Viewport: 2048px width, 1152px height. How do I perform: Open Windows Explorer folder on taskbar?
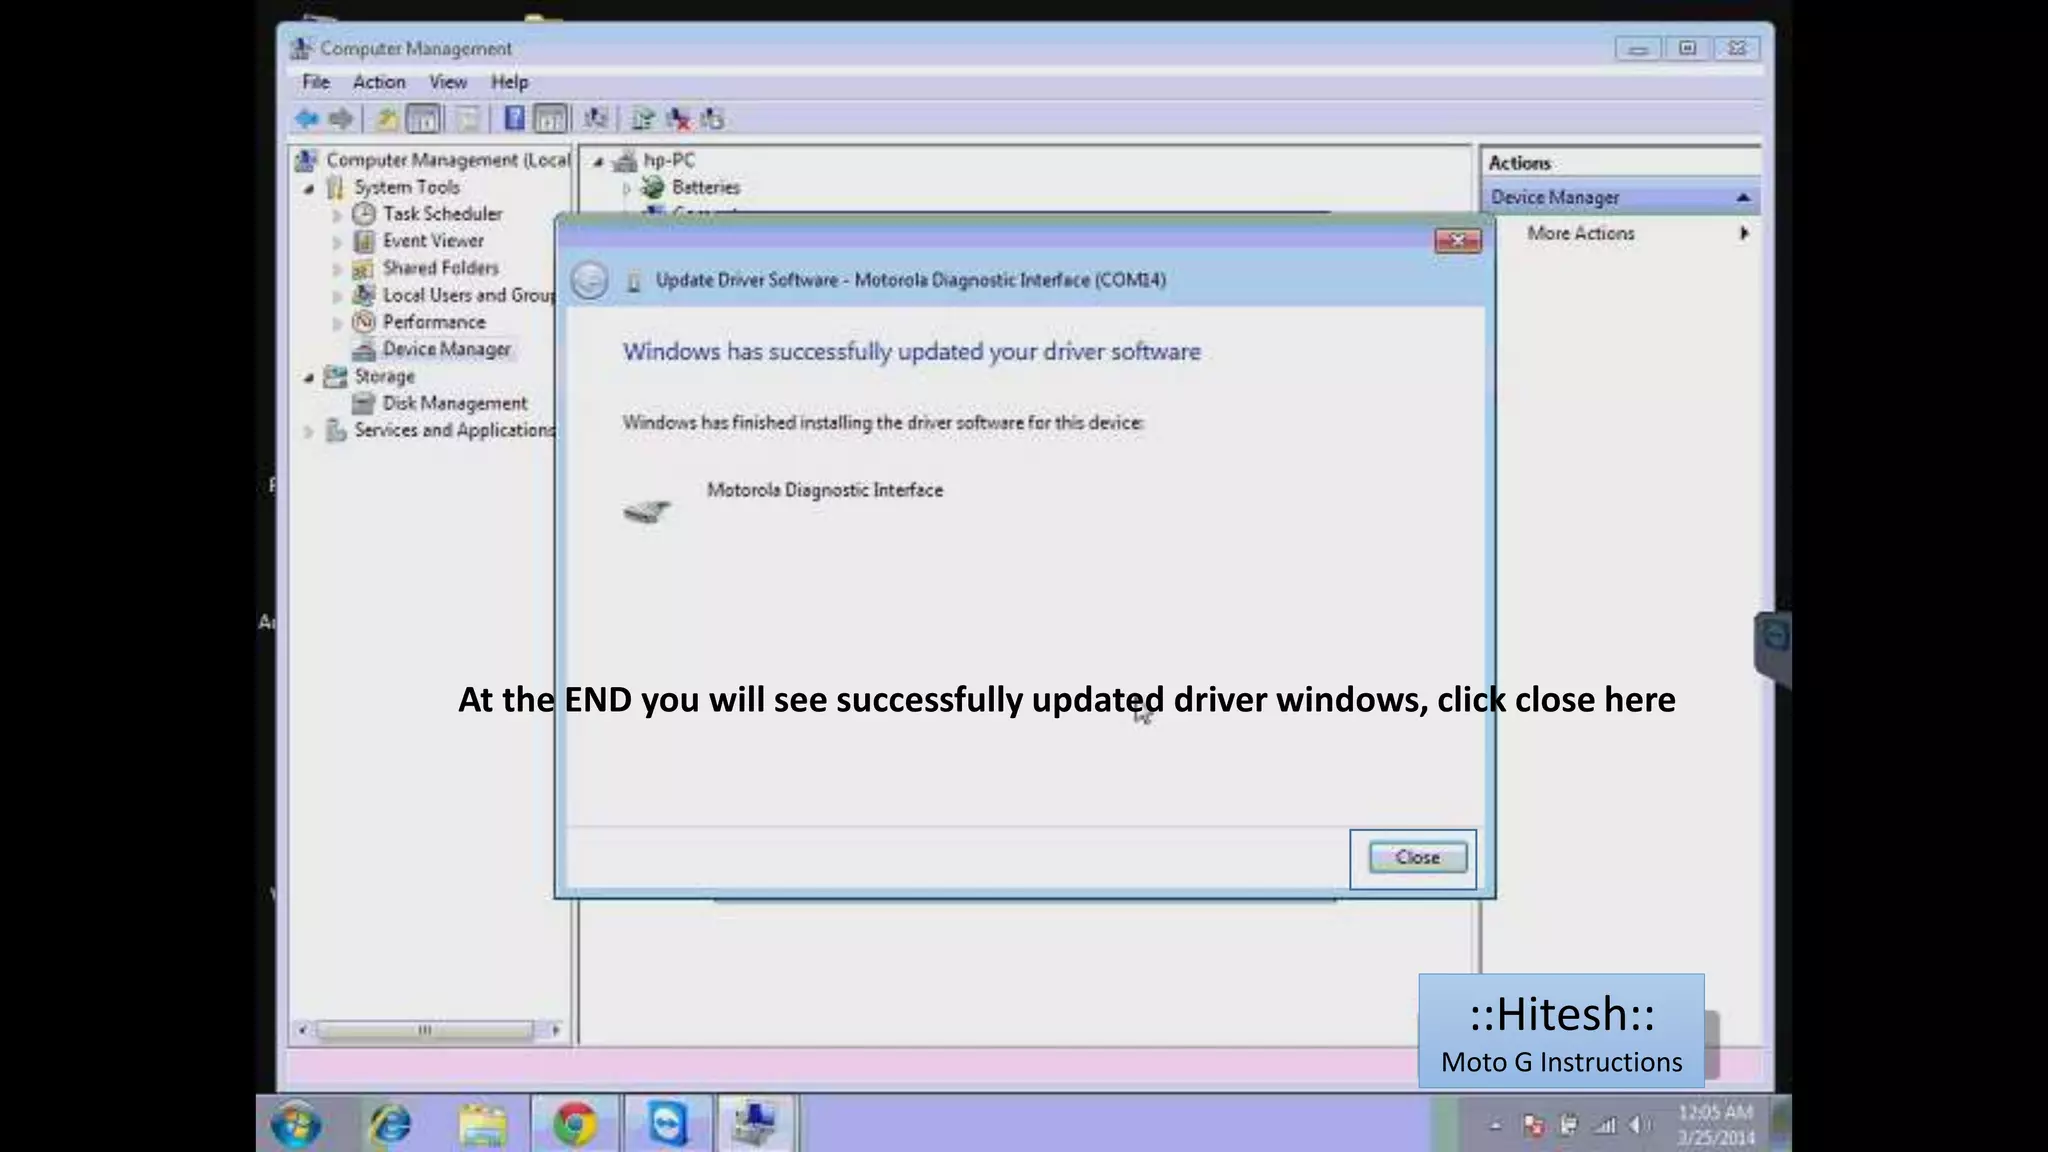(482, 1124)
